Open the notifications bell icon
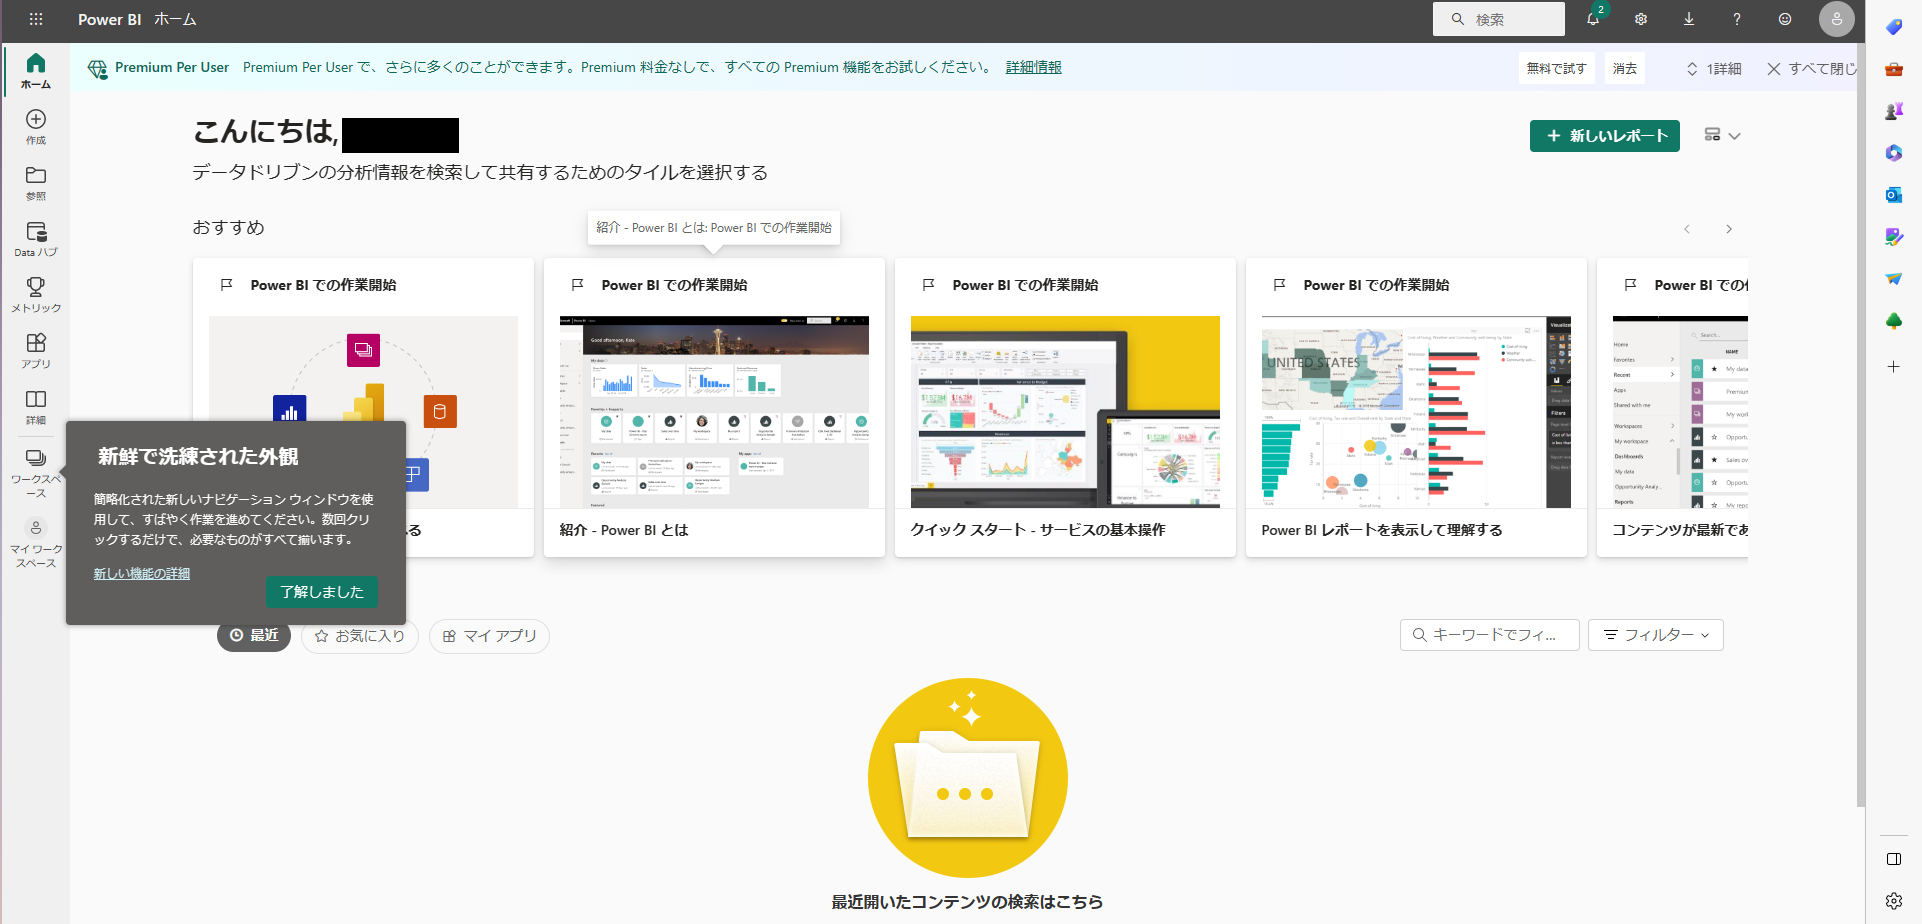The width and height of the screenshot is (1922, 924). click(x=1594, y=19)
